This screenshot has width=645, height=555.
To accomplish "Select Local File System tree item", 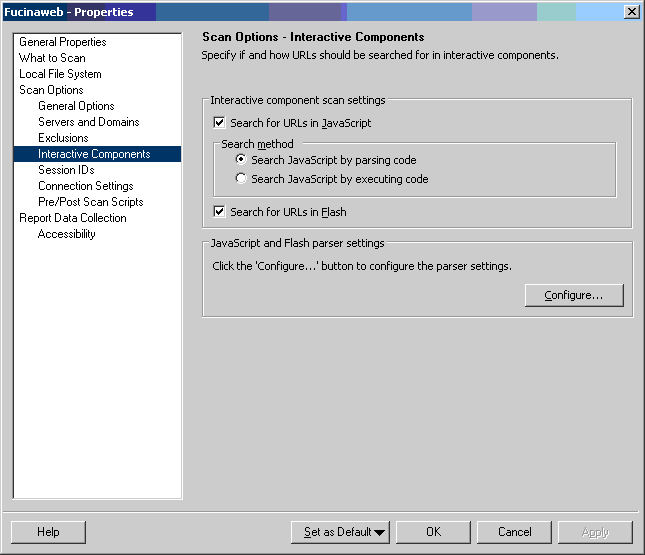I will (60, 74).
